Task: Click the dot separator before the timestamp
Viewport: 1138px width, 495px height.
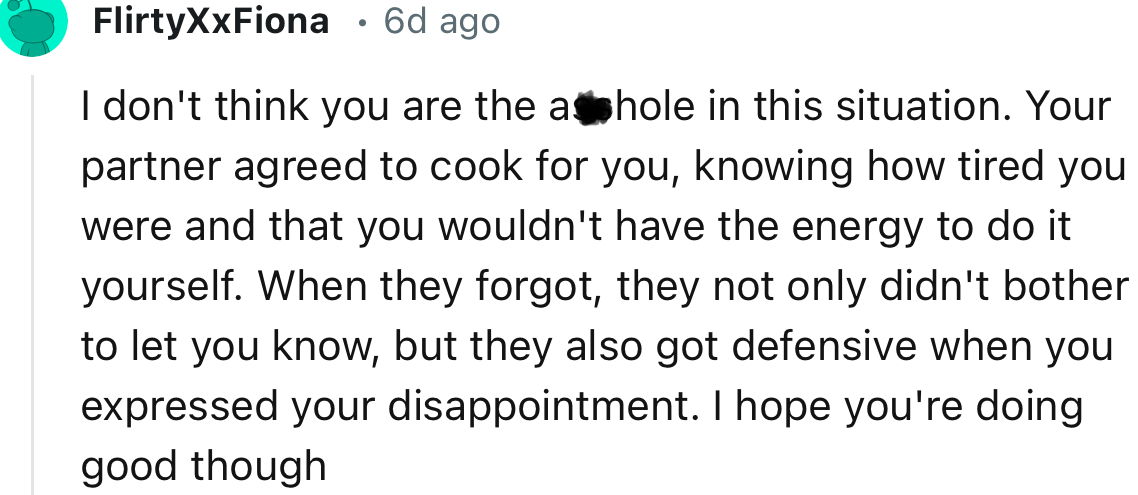Action: point(361,25)
